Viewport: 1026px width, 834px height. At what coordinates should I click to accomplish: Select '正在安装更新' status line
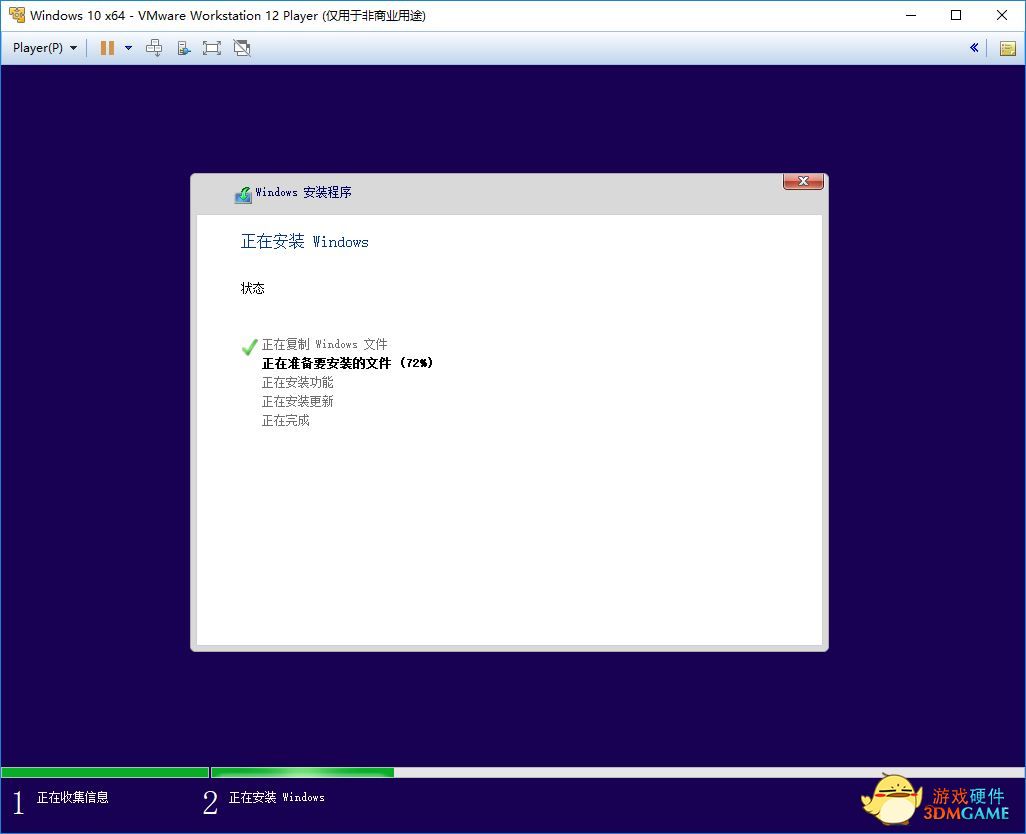[298, 401]
